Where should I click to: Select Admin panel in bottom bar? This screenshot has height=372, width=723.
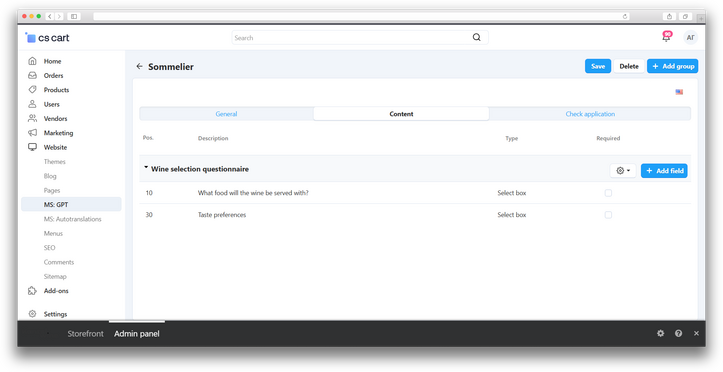pos(137,334)
